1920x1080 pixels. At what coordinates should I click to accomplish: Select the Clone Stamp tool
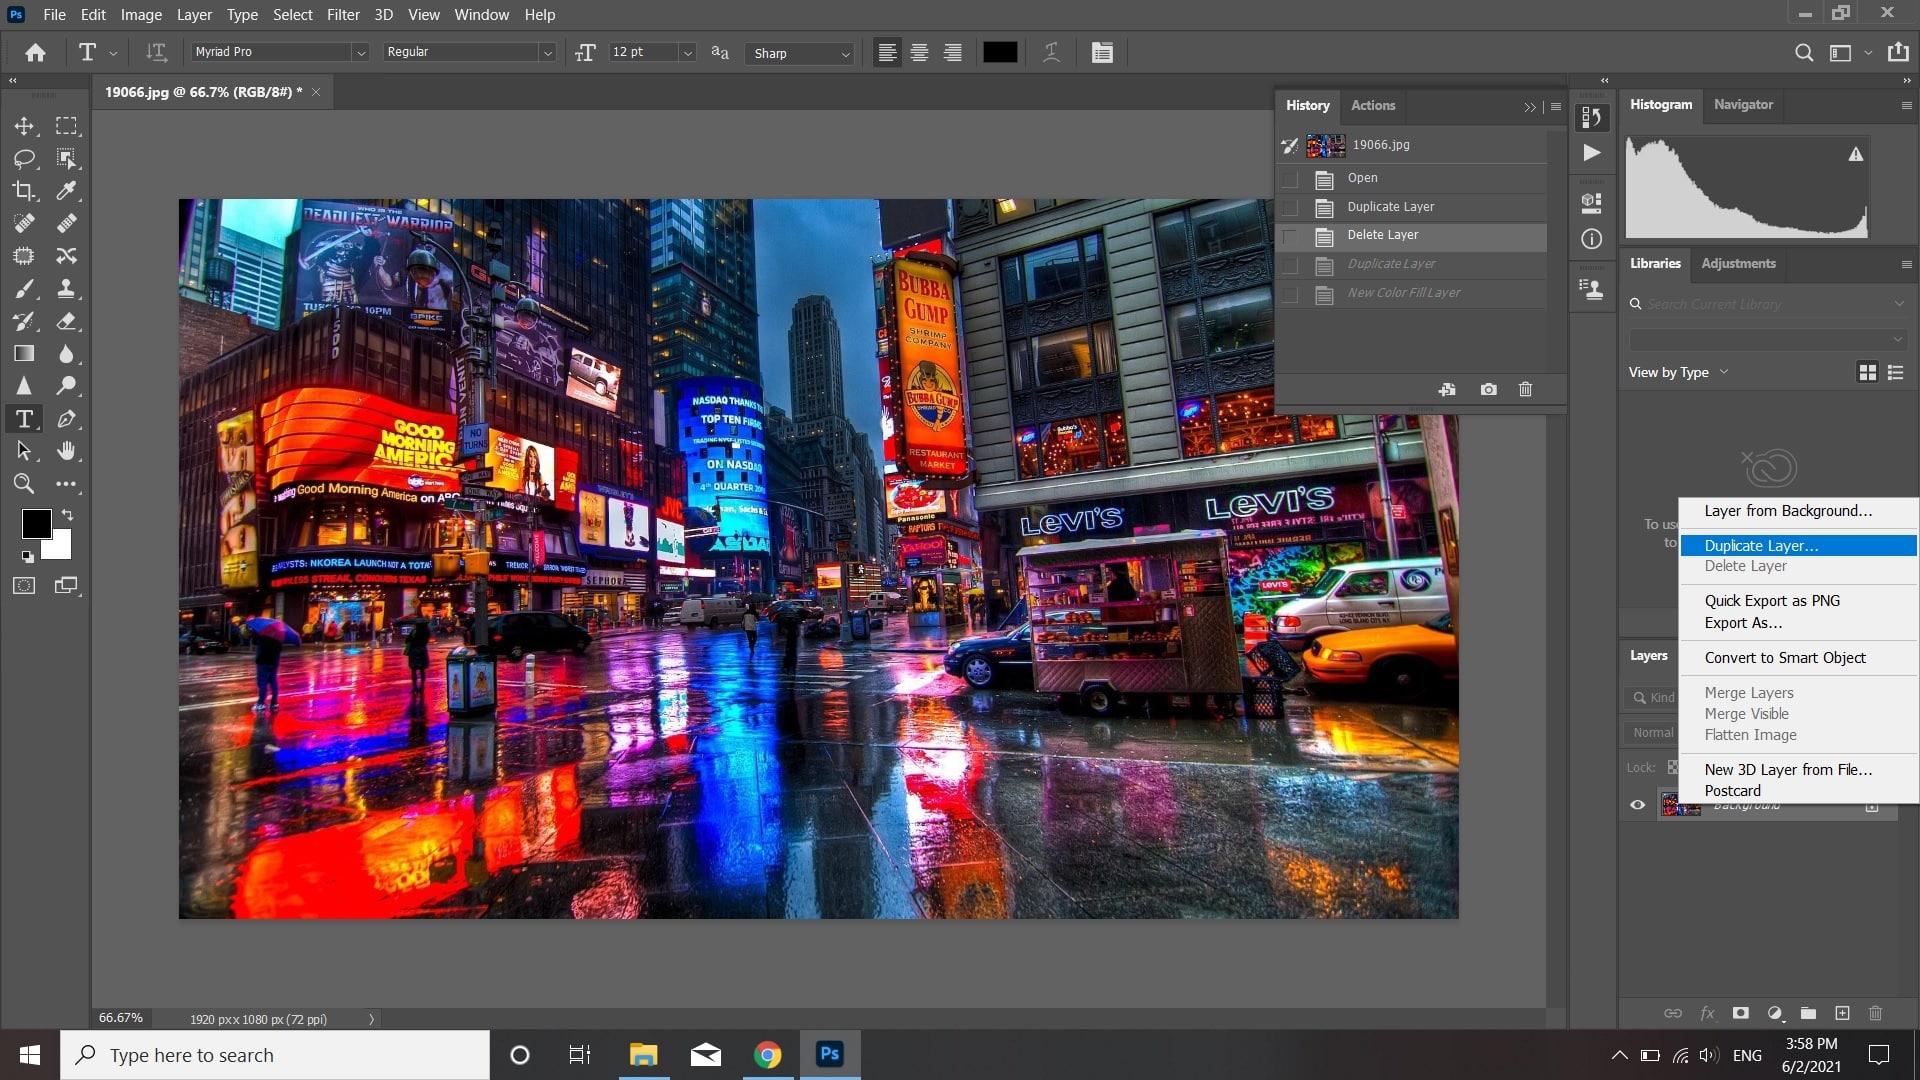coord(66,289)
